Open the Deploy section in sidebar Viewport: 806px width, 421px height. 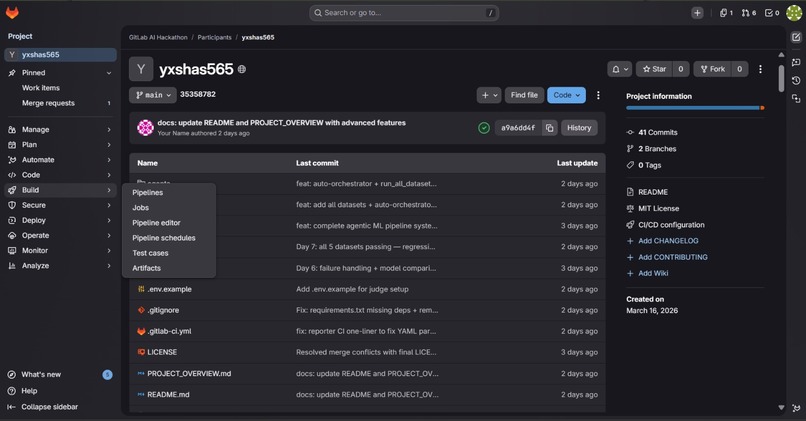point(60,221)
